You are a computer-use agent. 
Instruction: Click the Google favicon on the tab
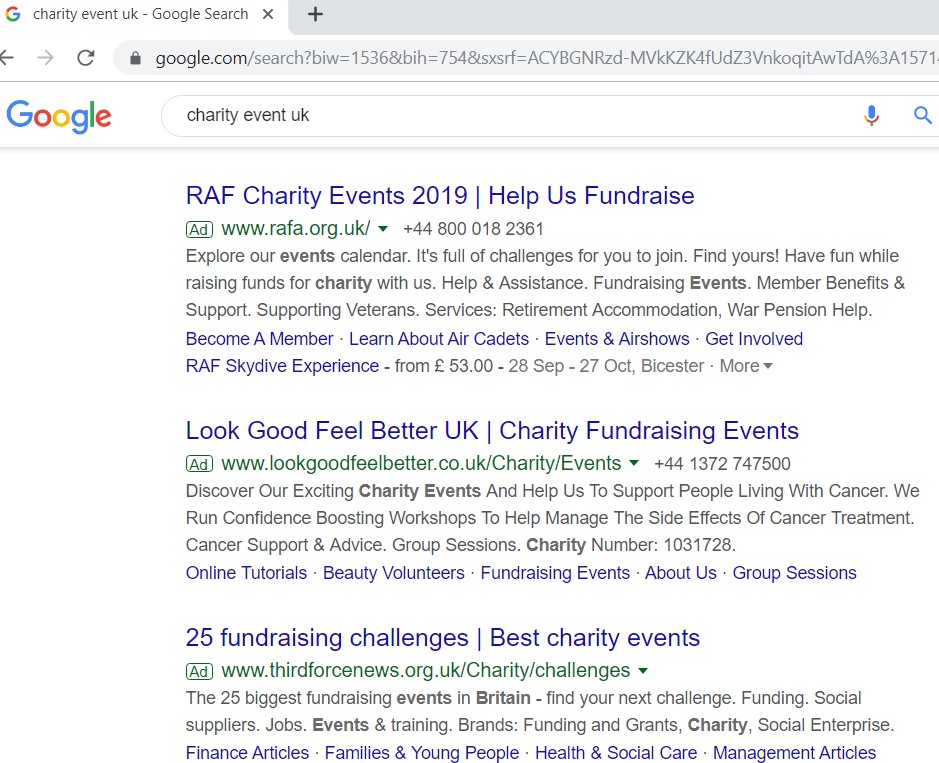click(13, 14)
